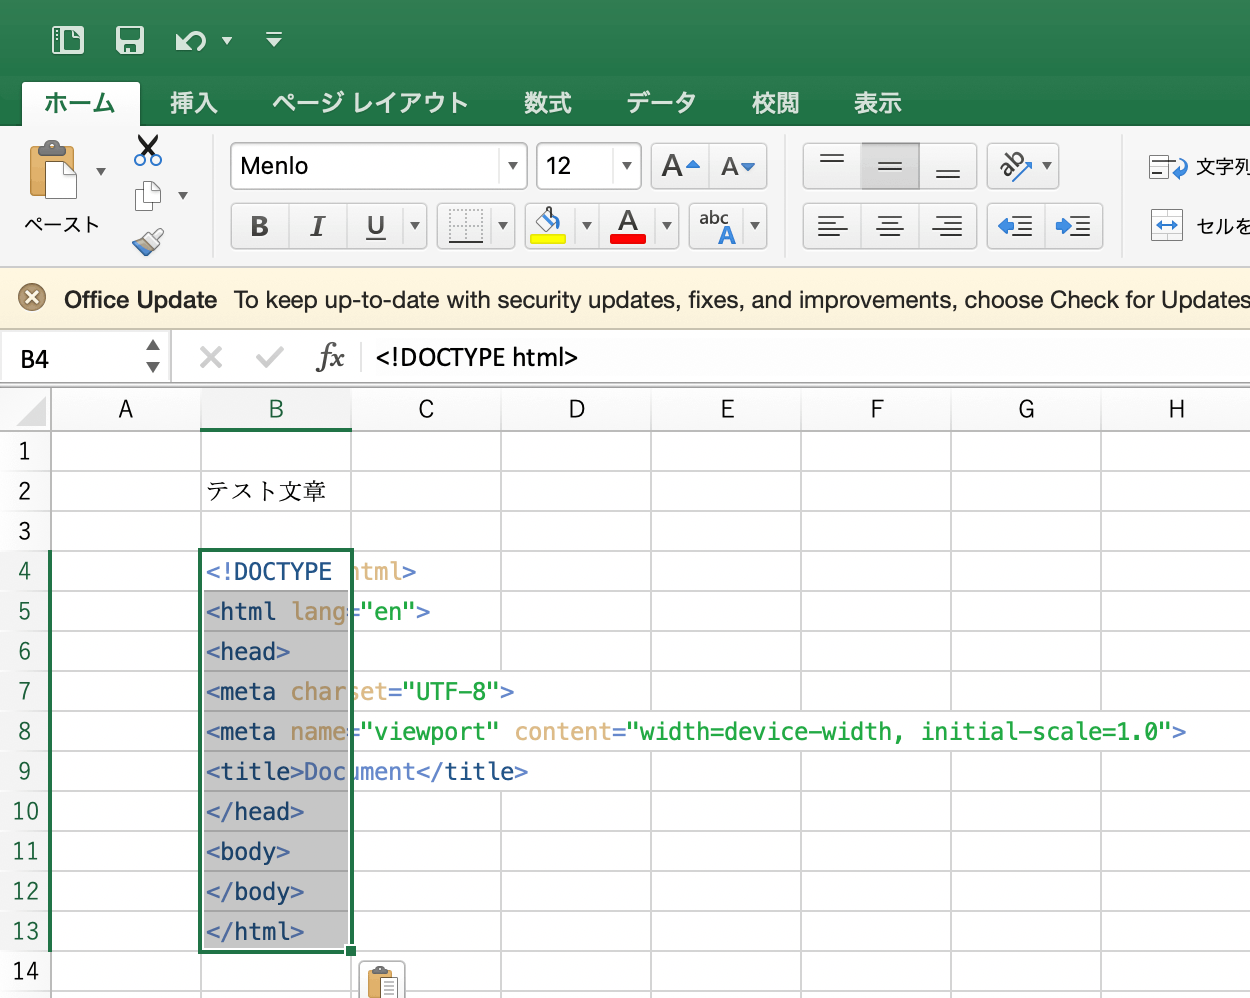
Task: Toggle align text left
Action: click(x=832, y=226)
